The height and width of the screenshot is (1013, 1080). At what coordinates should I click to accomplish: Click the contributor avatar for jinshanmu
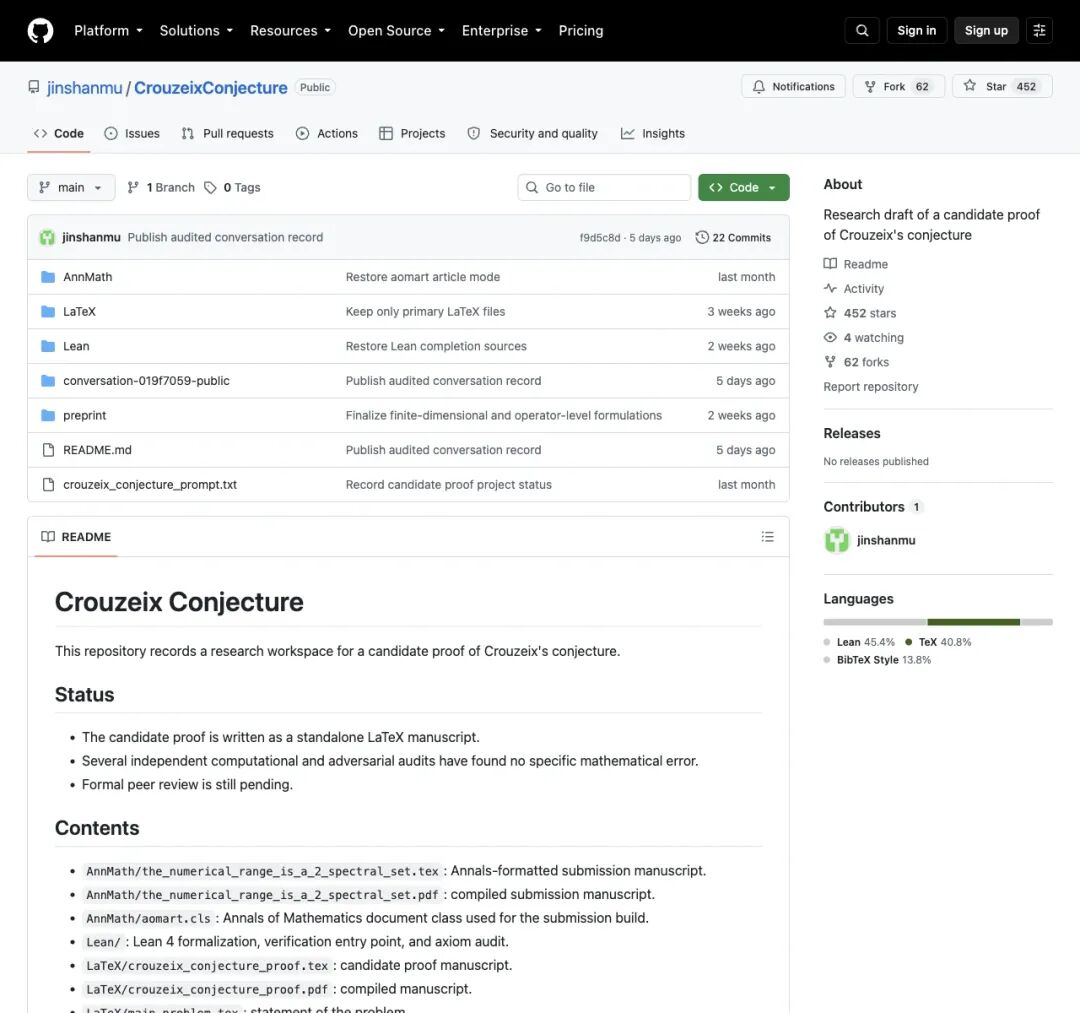click(837, 540)
